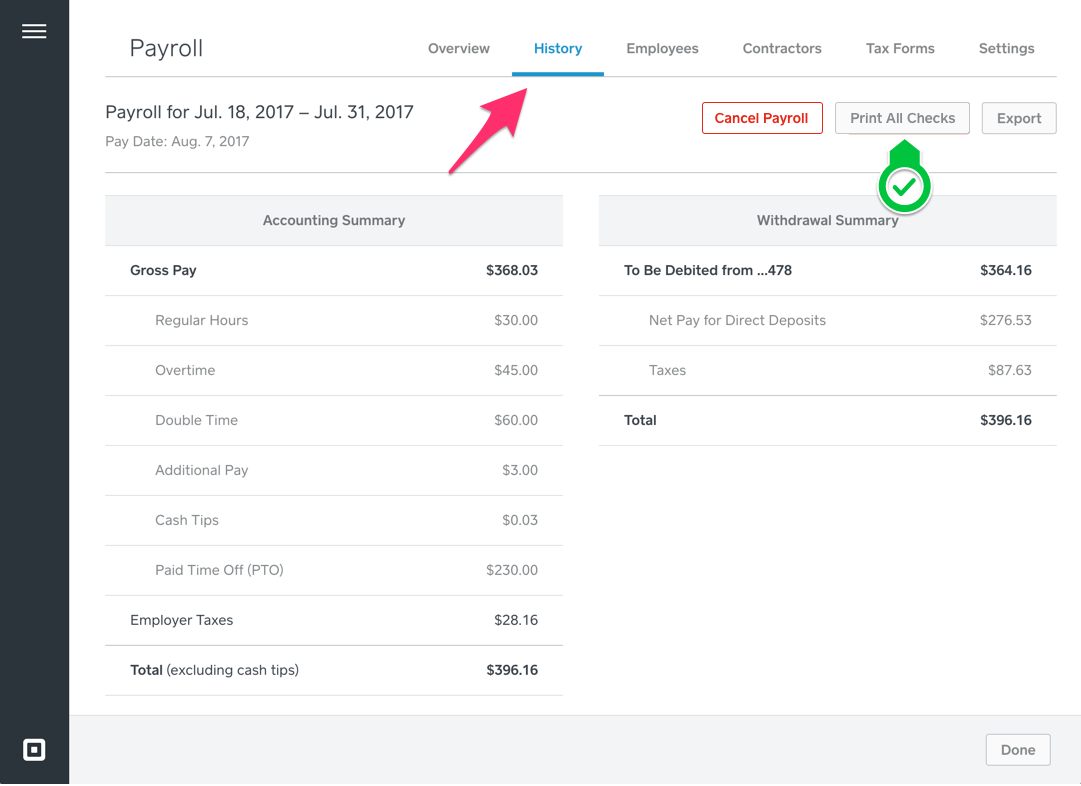The width and height of the screenshot is (1081, 786).
Task: Select the Gross Pay row
Action: click(334, 270)
